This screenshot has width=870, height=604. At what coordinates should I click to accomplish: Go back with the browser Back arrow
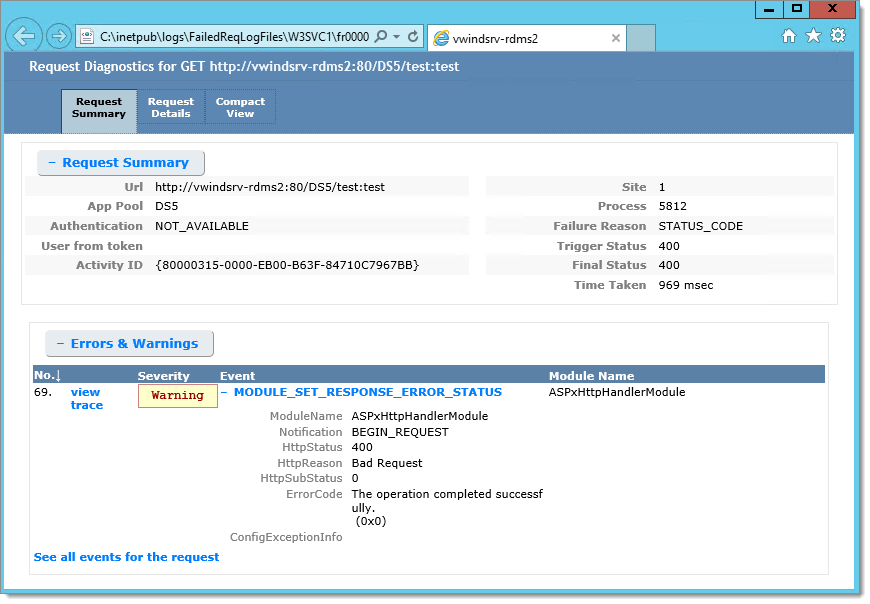24,37
